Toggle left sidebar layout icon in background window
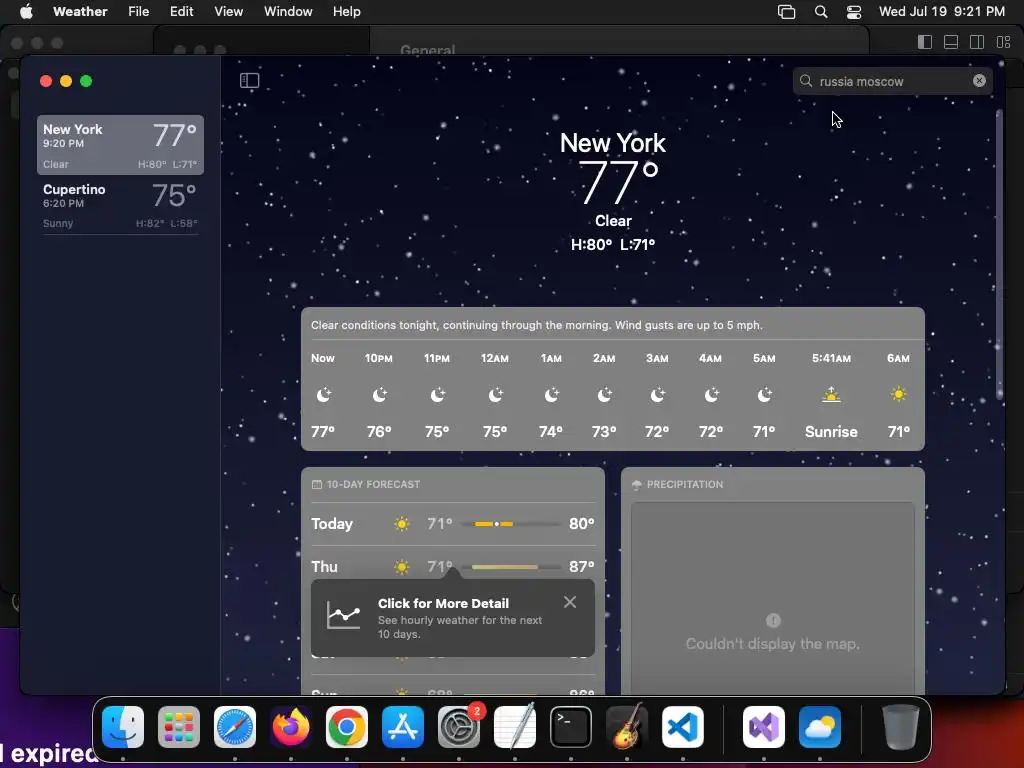Image resolution: width=1024 pixels, height=768 pixels. pyautogui.click(x=925, y=42)
